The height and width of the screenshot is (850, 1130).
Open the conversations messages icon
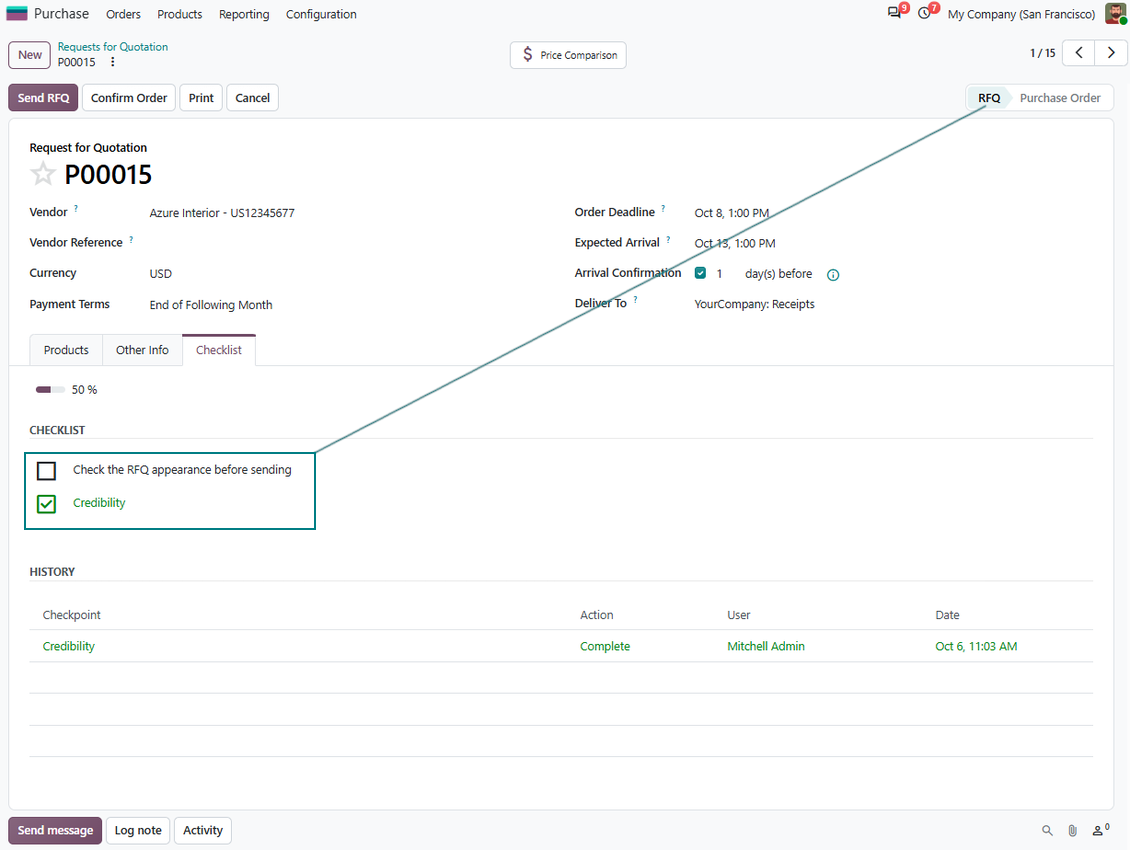[x=894, y=13]
